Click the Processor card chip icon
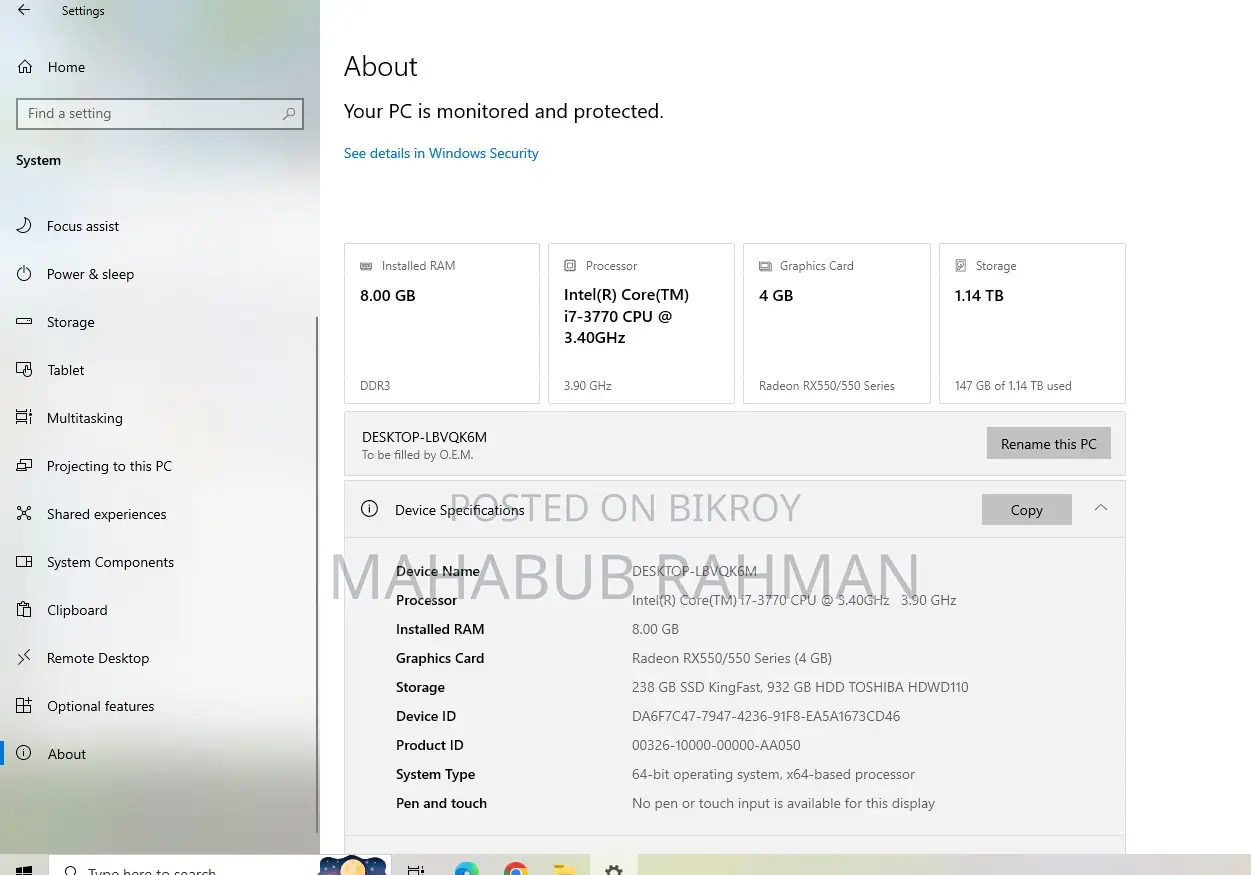The image size is (1251, 875). 570,266
